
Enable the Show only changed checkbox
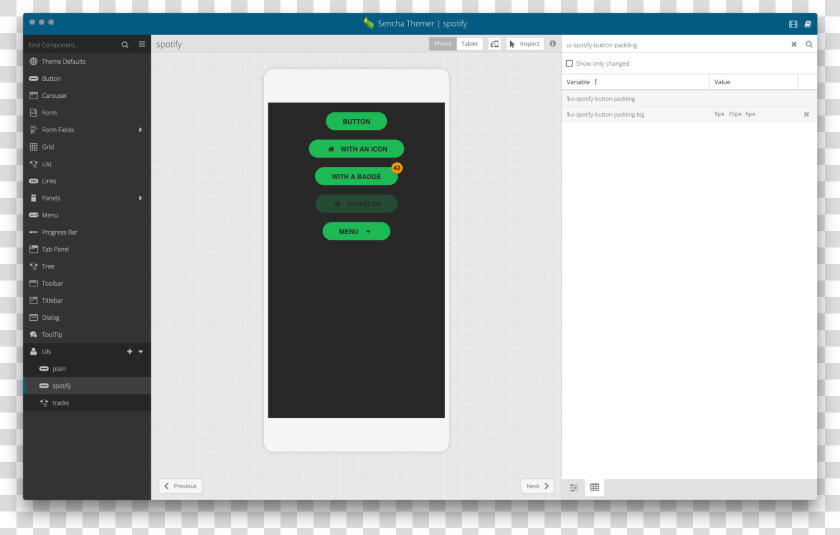(x=569, y=63)
